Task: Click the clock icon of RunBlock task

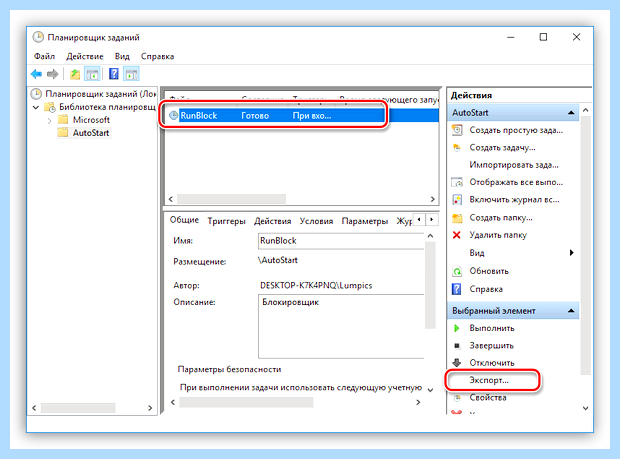Action: pos(174,115)
